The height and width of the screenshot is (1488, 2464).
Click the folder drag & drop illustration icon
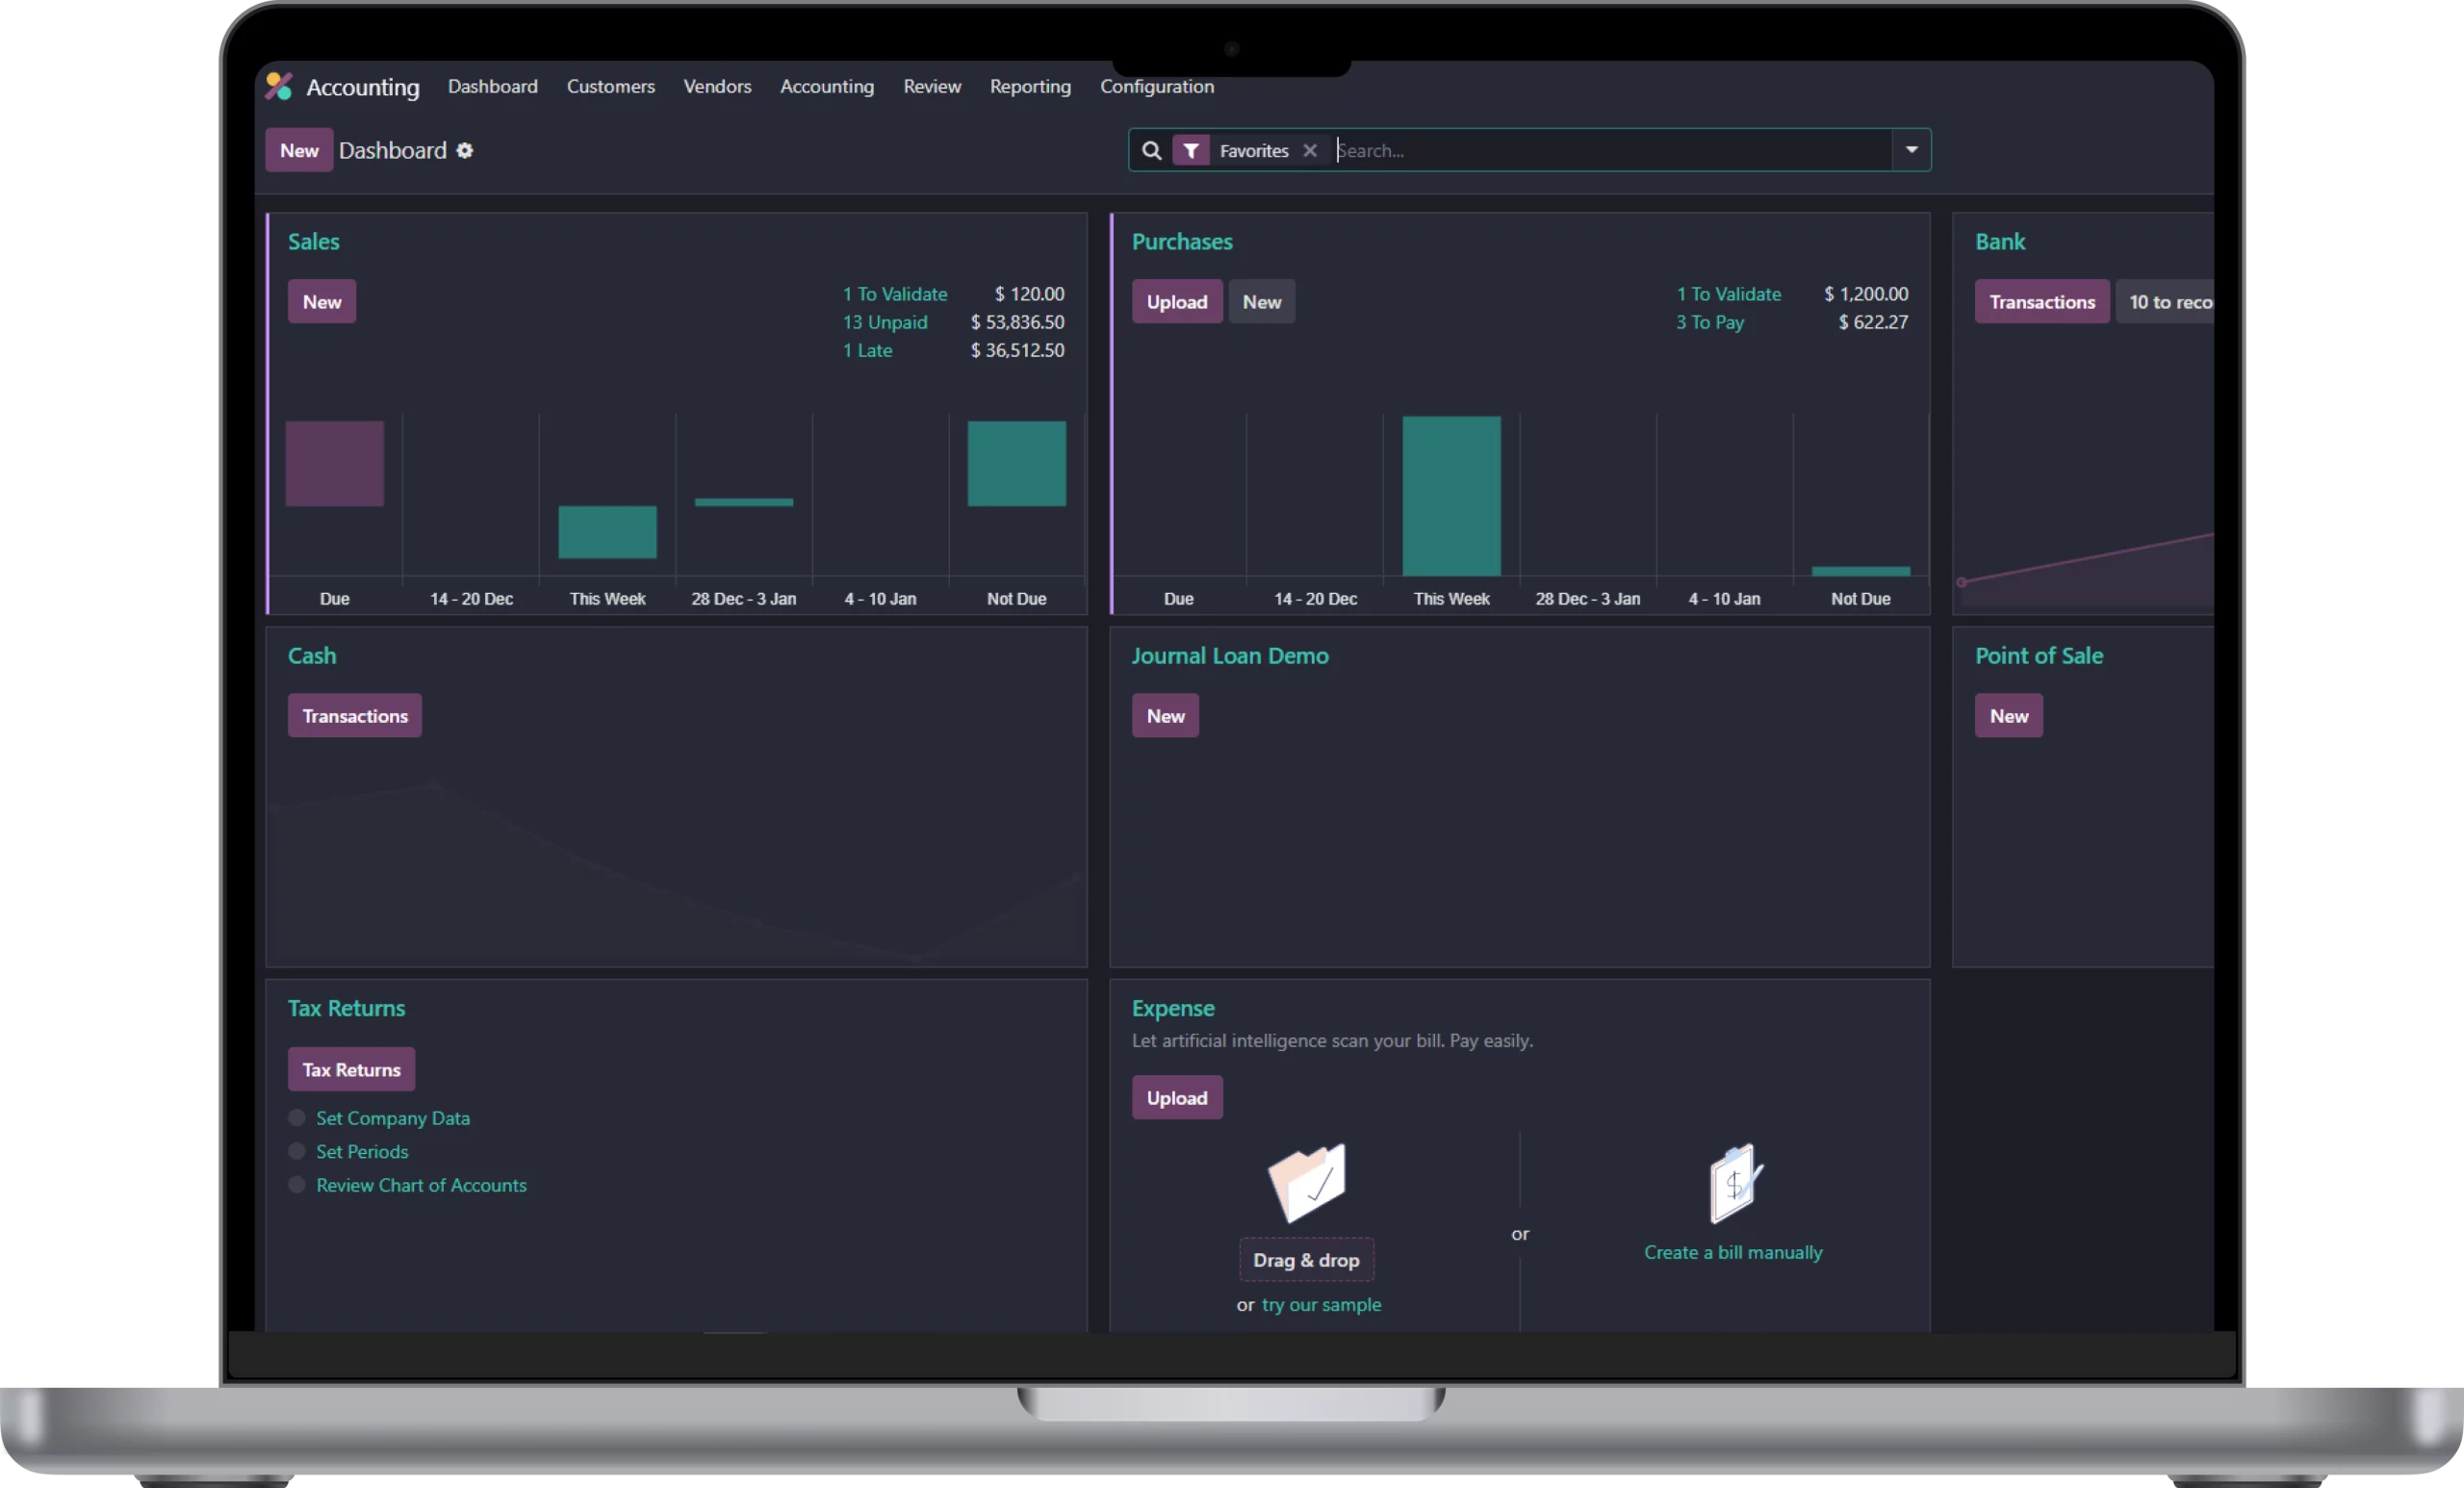click(1307, 1183)
